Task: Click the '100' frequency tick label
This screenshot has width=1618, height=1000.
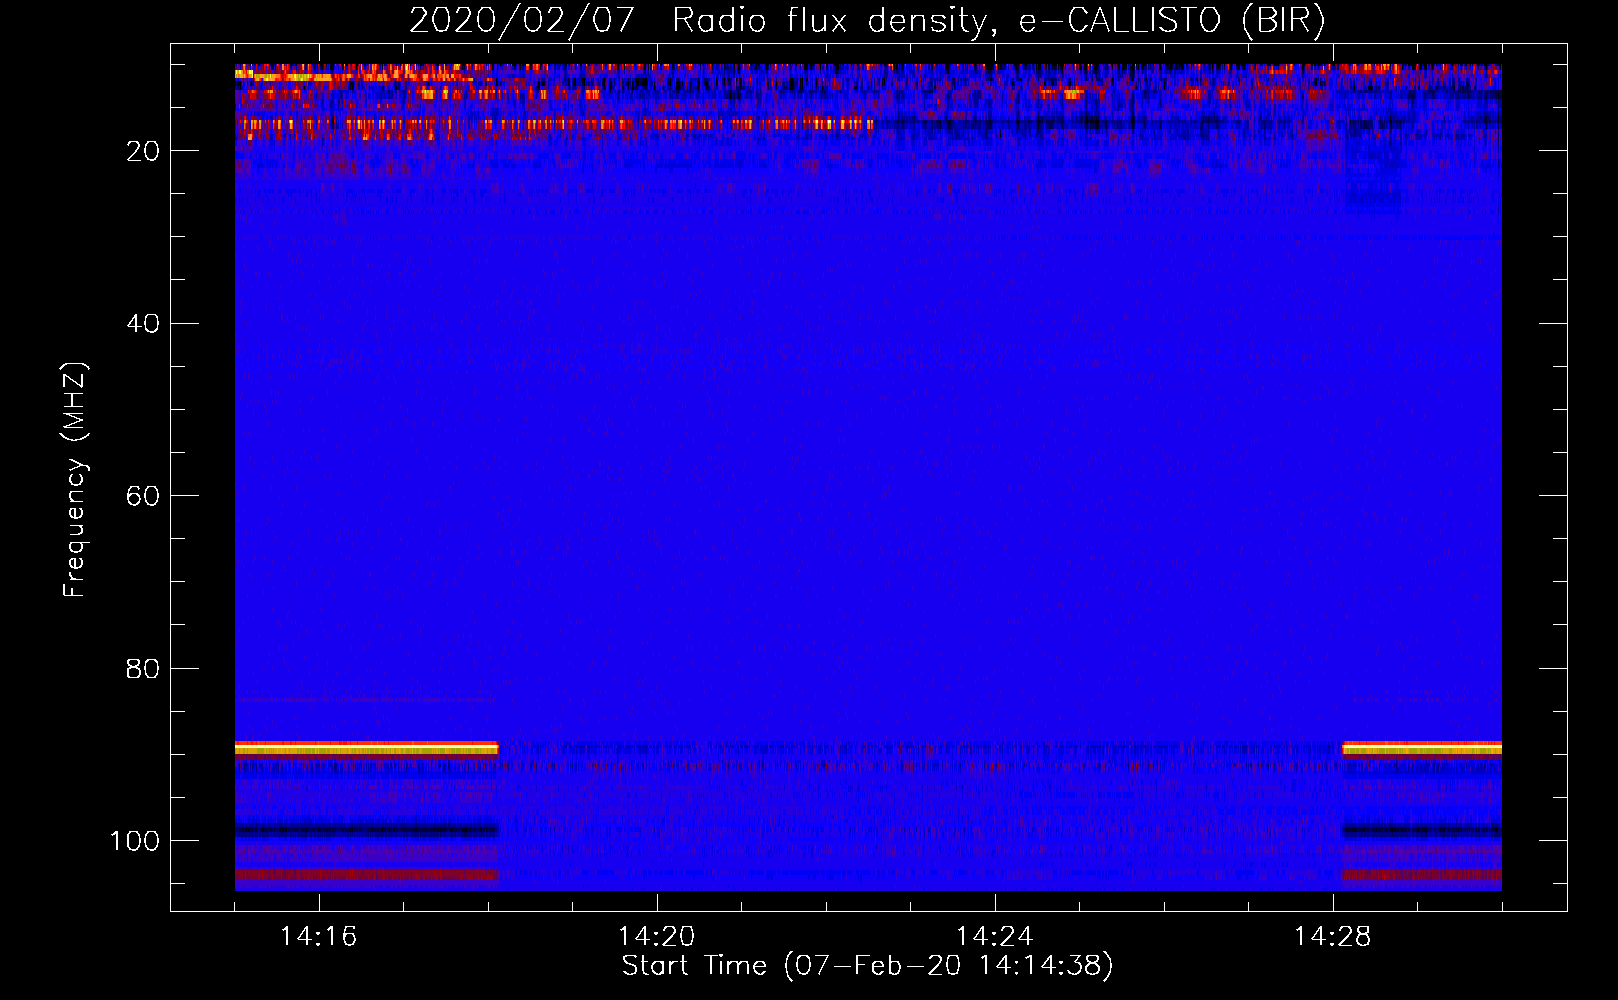Action: (135, 841)
